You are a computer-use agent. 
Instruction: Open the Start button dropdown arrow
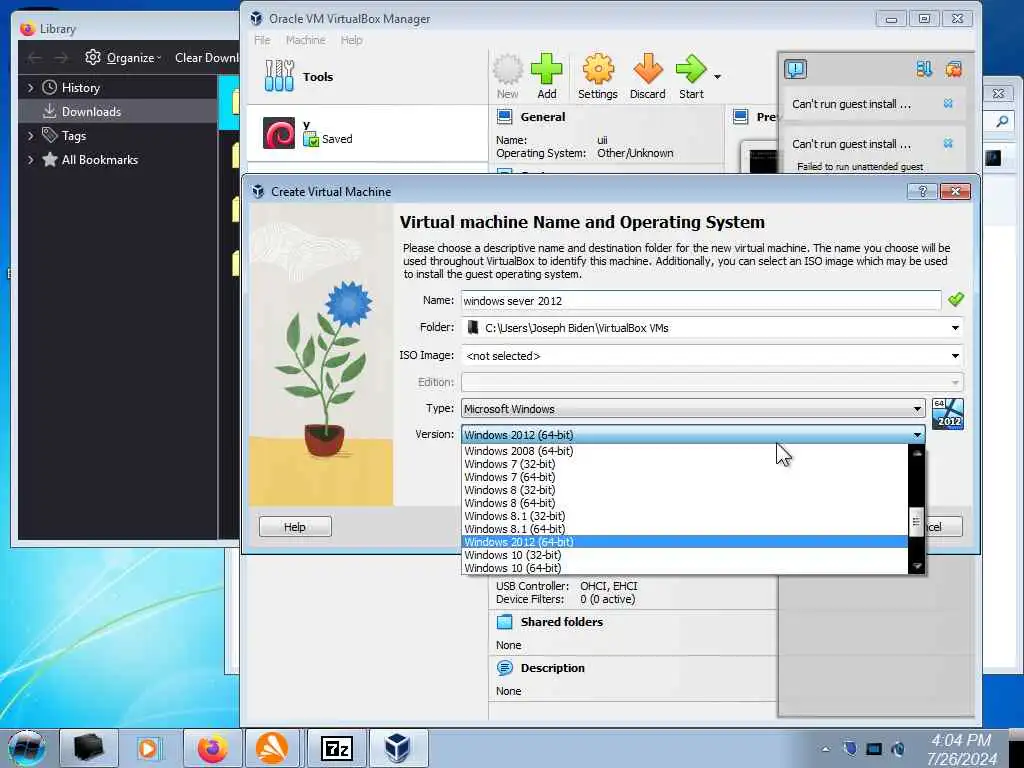(717, 76)
